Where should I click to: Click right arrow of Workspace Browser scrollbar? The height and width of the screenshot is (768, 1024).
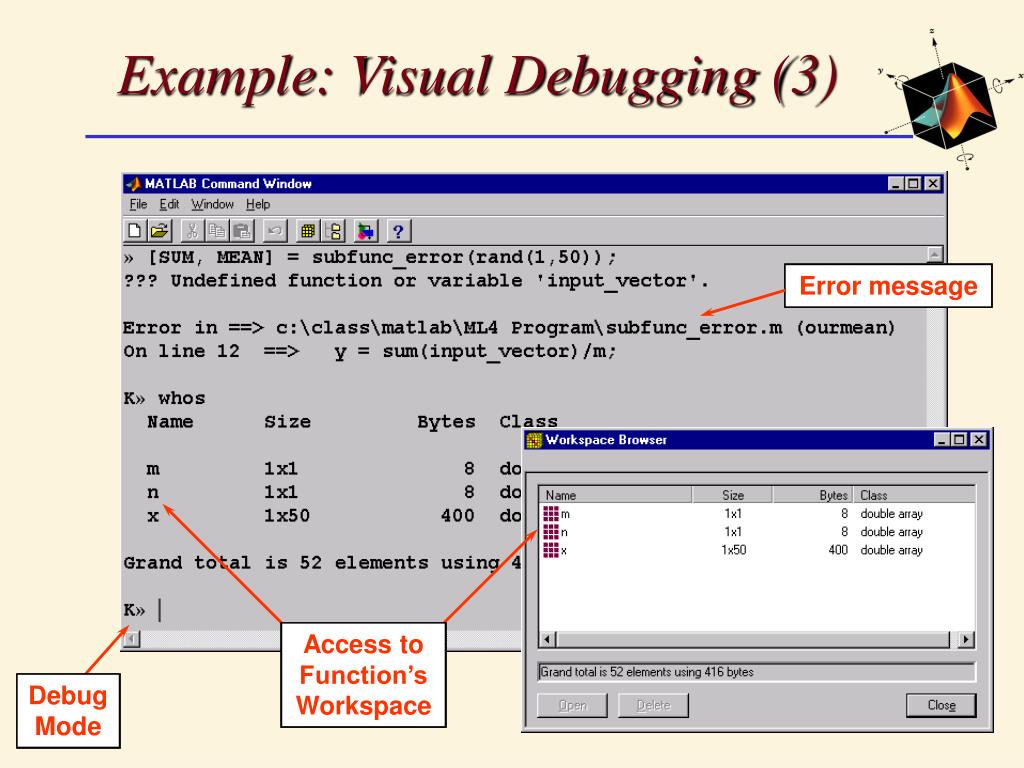pos(966,639)
